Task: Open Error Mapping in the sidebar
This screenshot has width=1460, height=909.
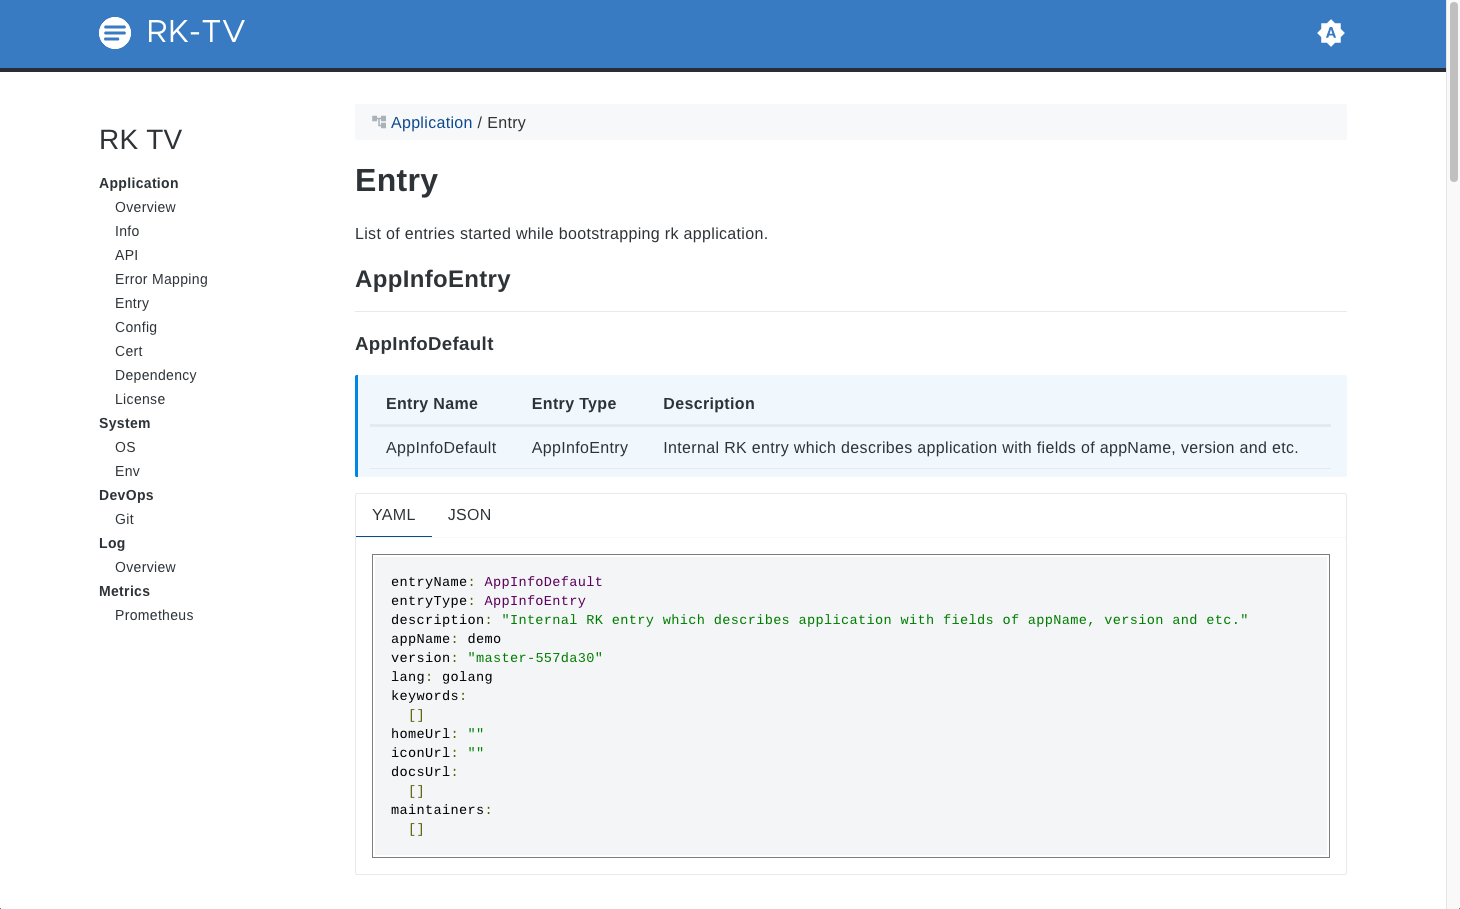Action: (161, 279)
